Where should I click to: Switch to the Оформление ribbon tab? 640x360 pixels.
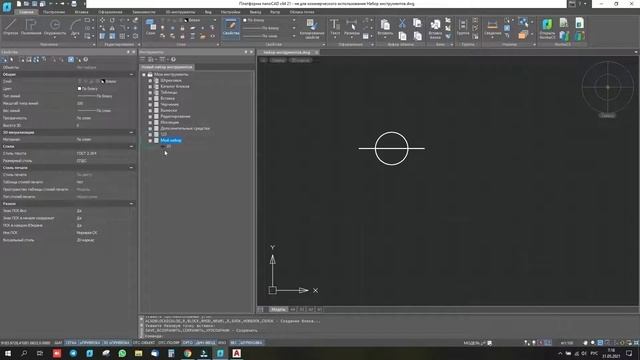[x=110, y=12]
